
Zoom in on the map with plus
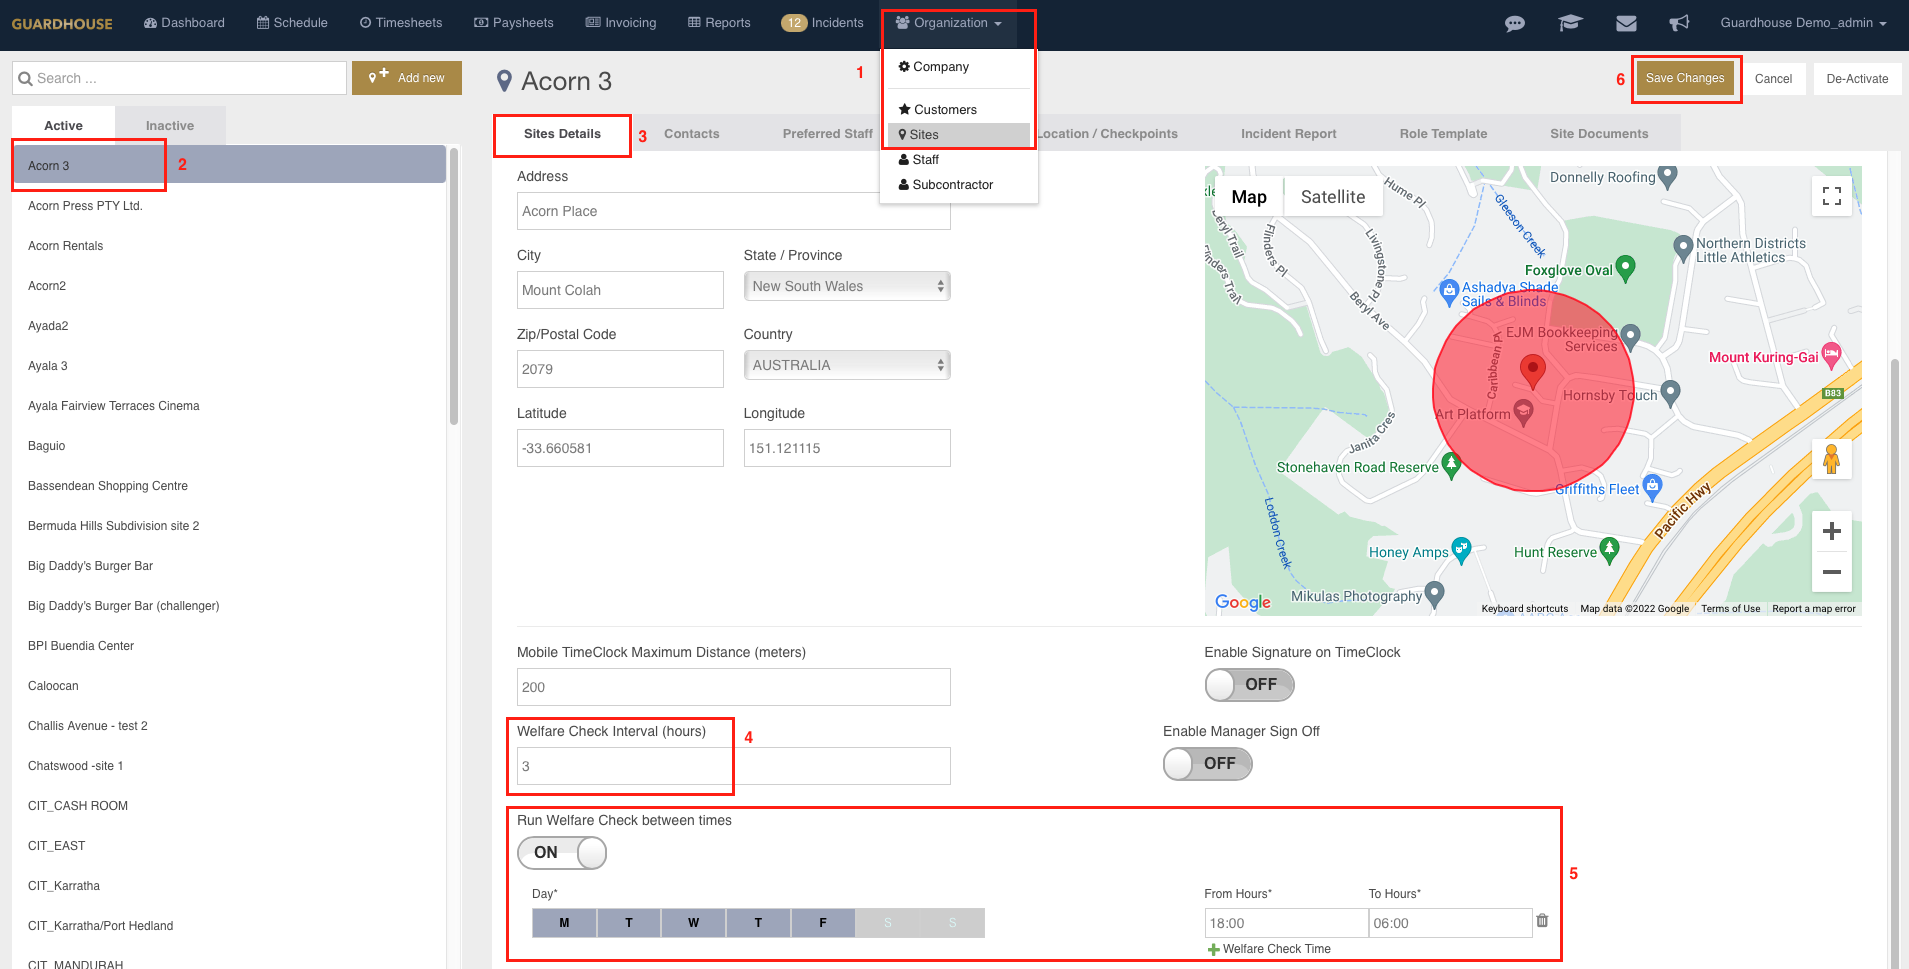1832,531
